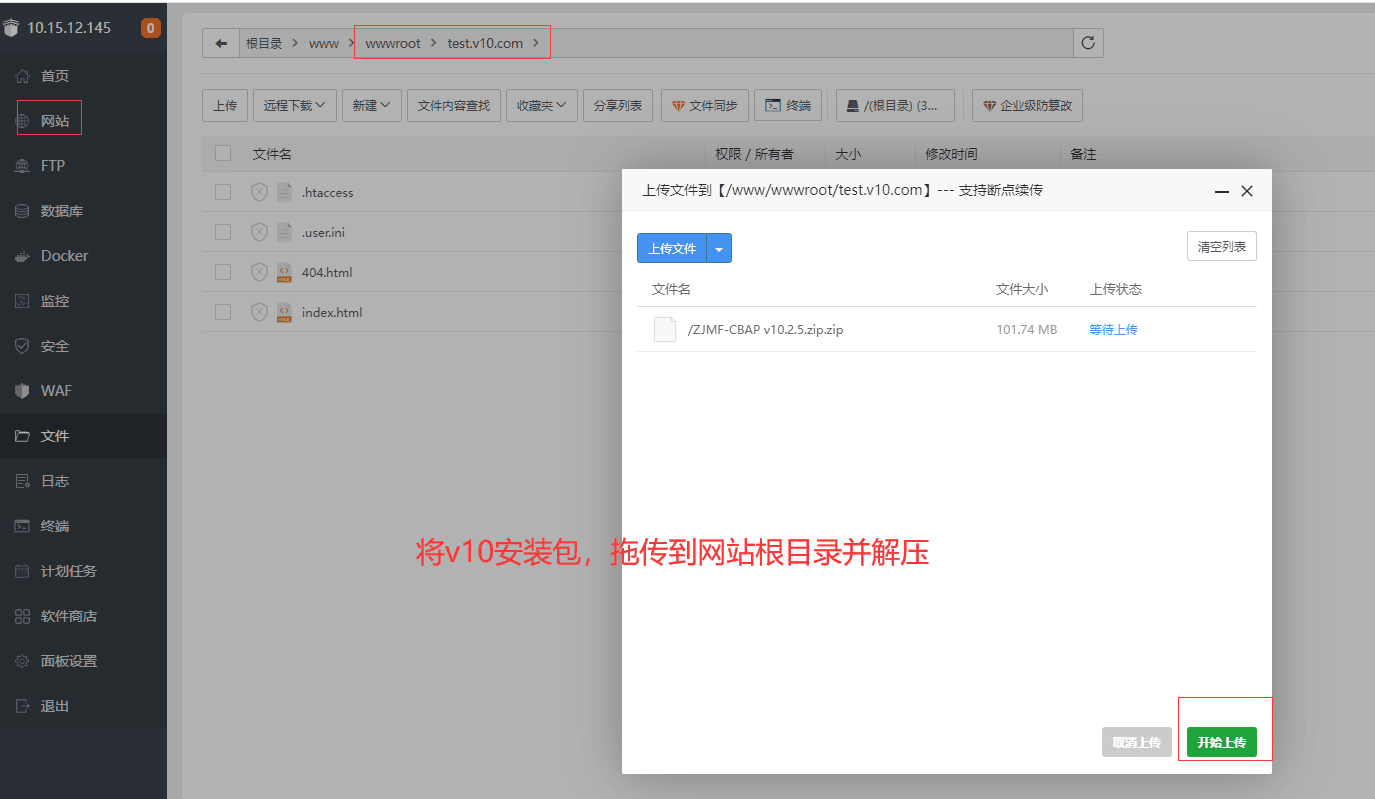Image resolution: width=1375 pixels, height=799 pixels.
Task: Minimize the upload dialog
Action: coord(1222,191)
